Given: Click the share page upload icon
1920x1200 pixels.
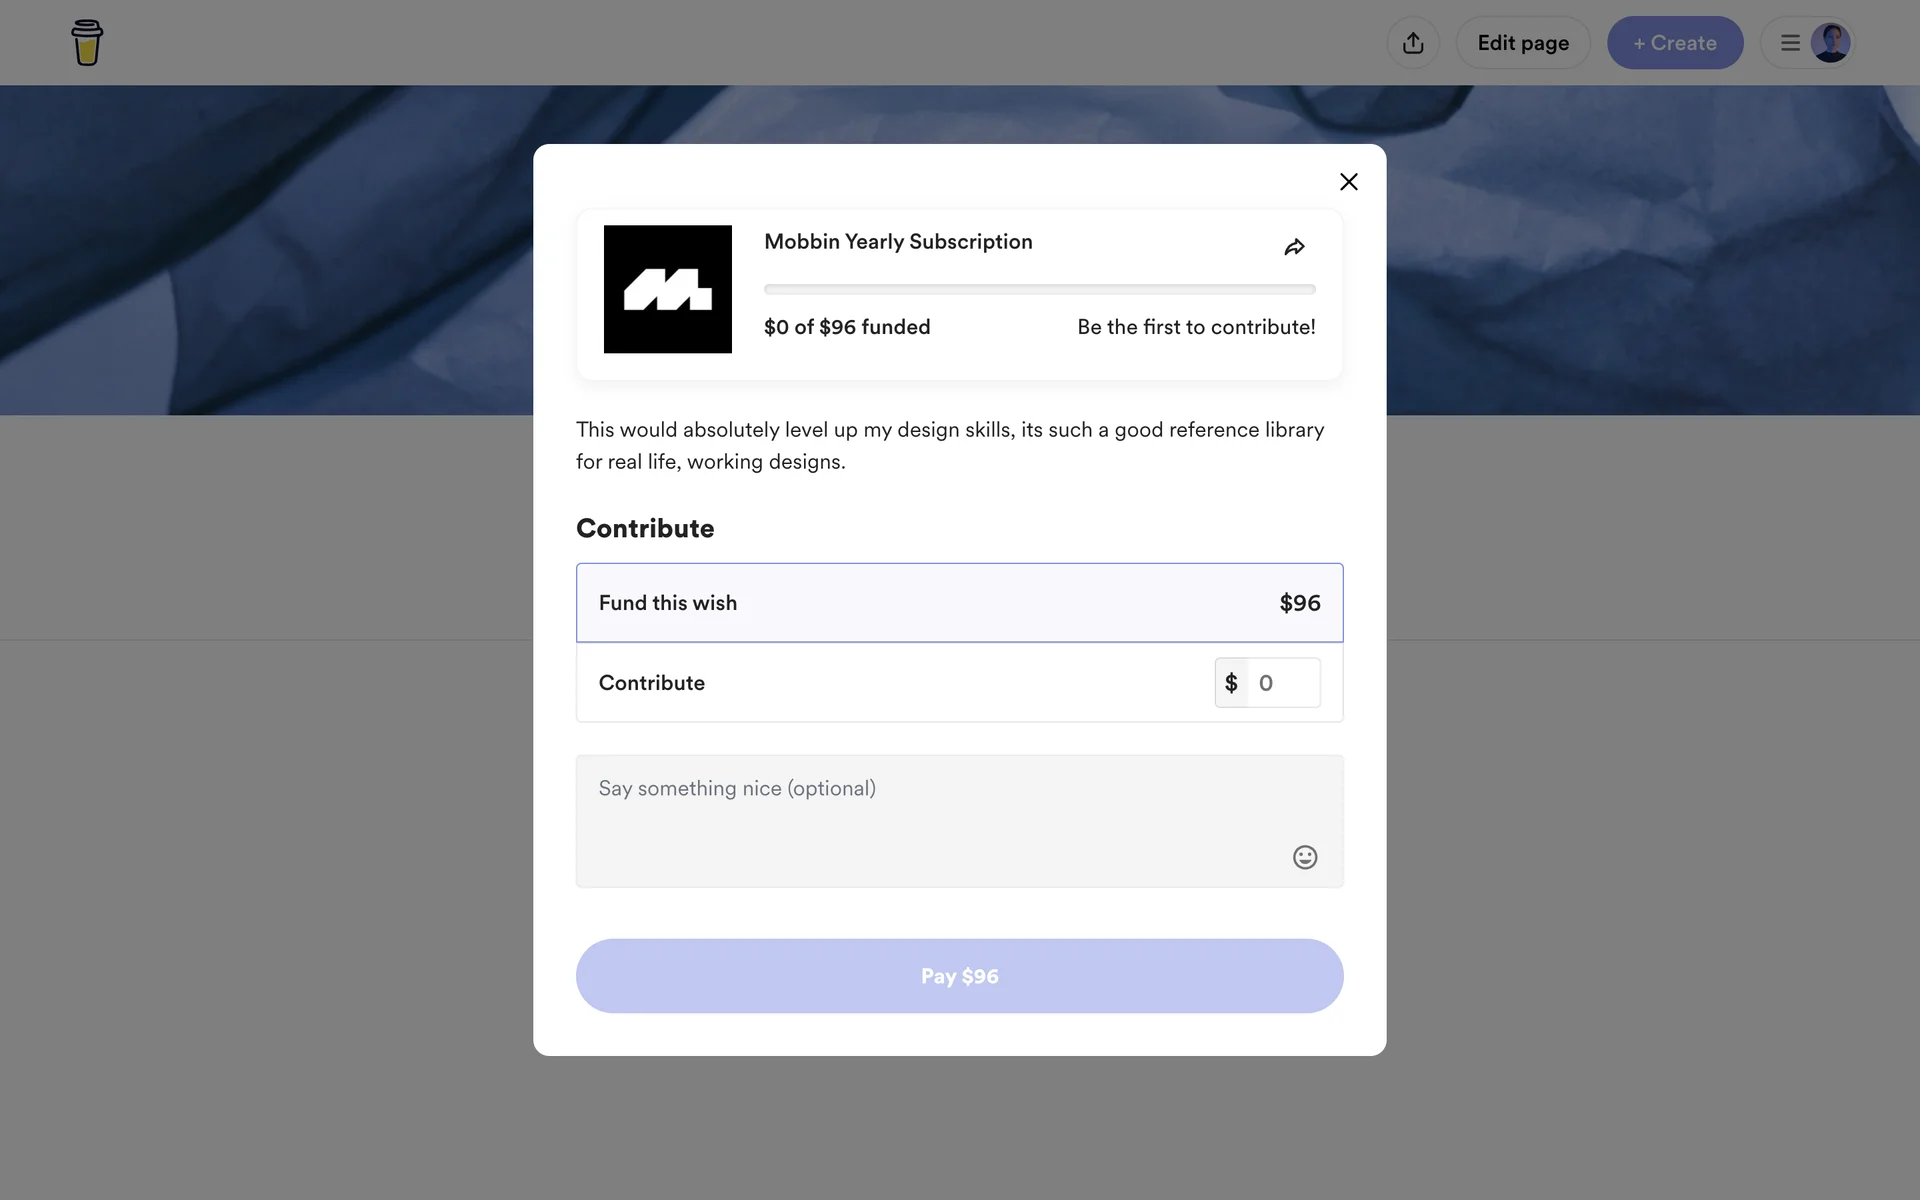Looking at the screenshot, I should (x=1412, y=43).
